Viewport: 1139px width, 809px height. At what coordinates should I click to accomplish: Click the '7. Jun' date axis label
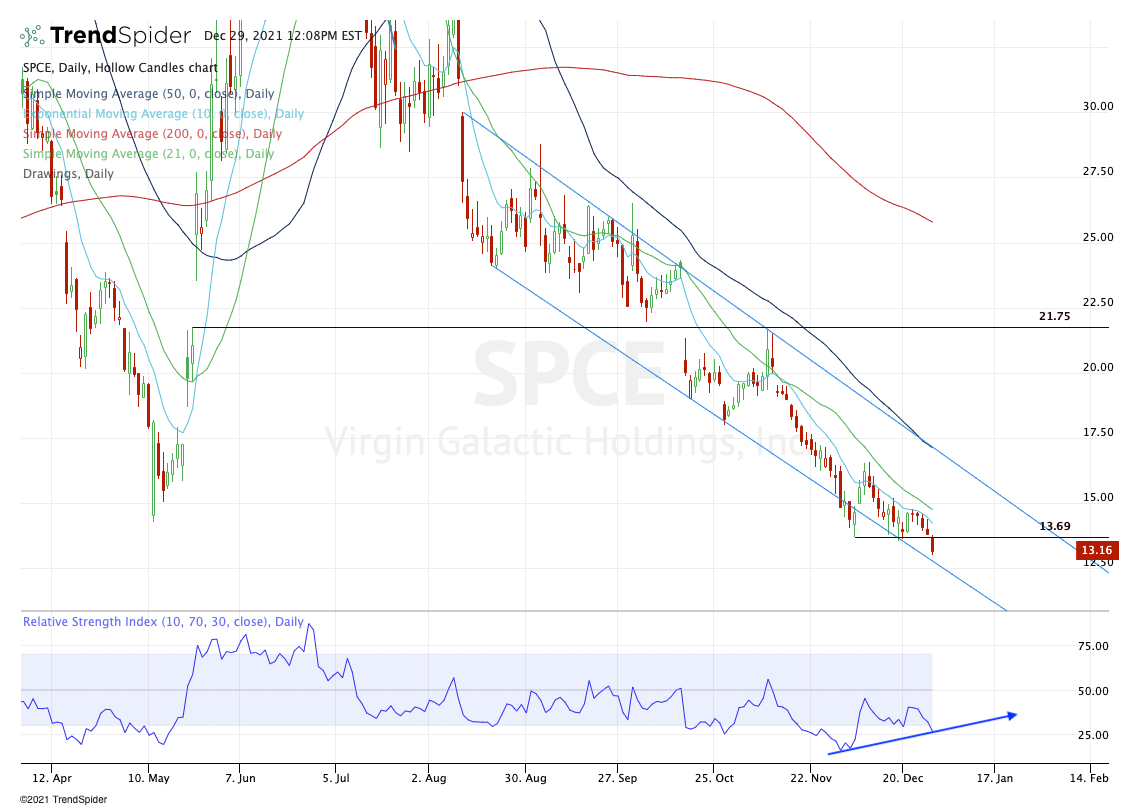pyautogui.click(x=240, y=778)
